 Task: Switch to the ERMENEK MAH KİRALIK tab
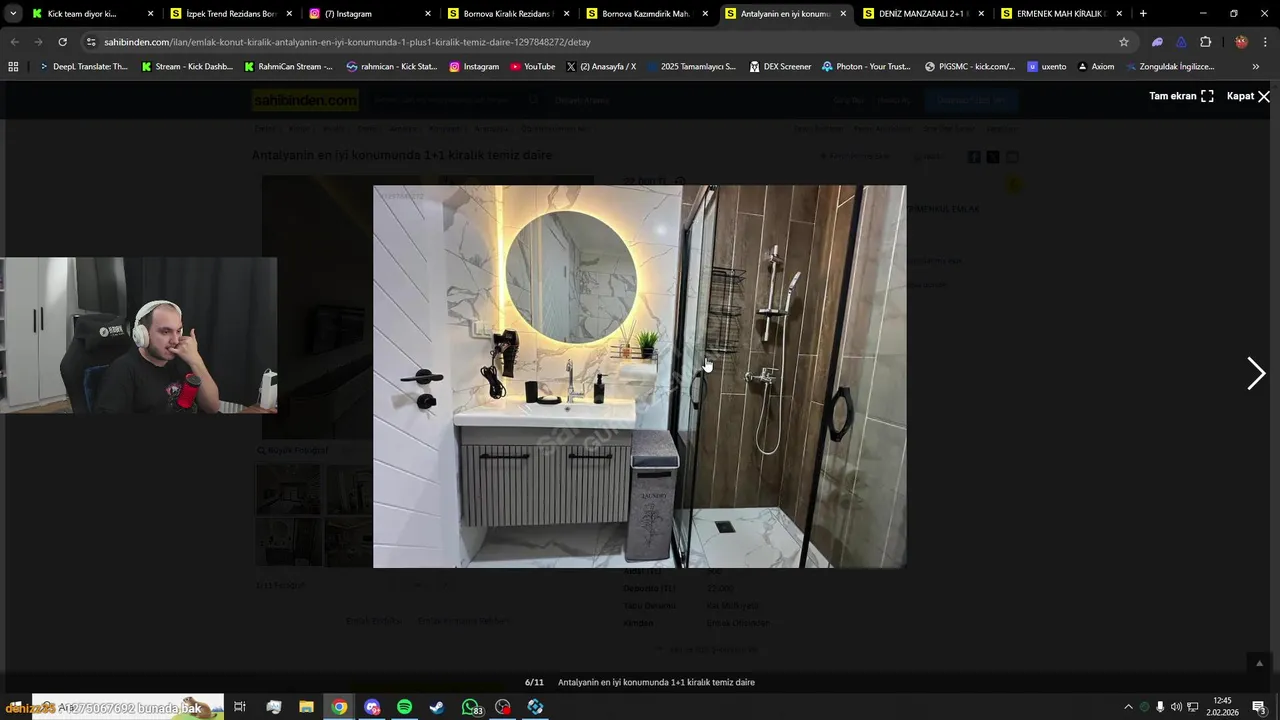pos(1062,14)
